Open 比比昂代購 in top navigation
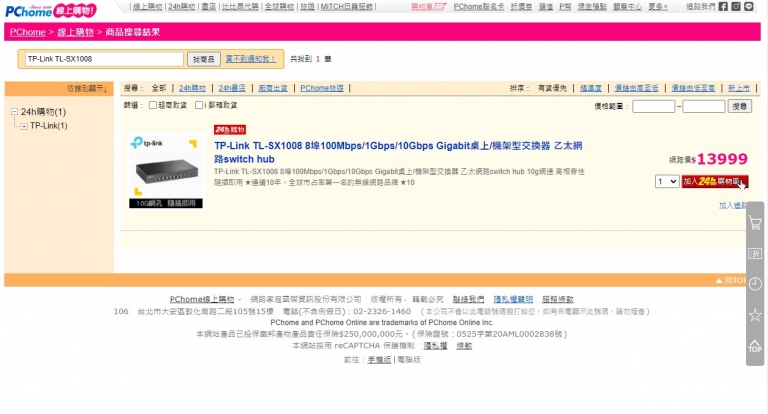This screenshot has width=768, height=414. point(240,6)
